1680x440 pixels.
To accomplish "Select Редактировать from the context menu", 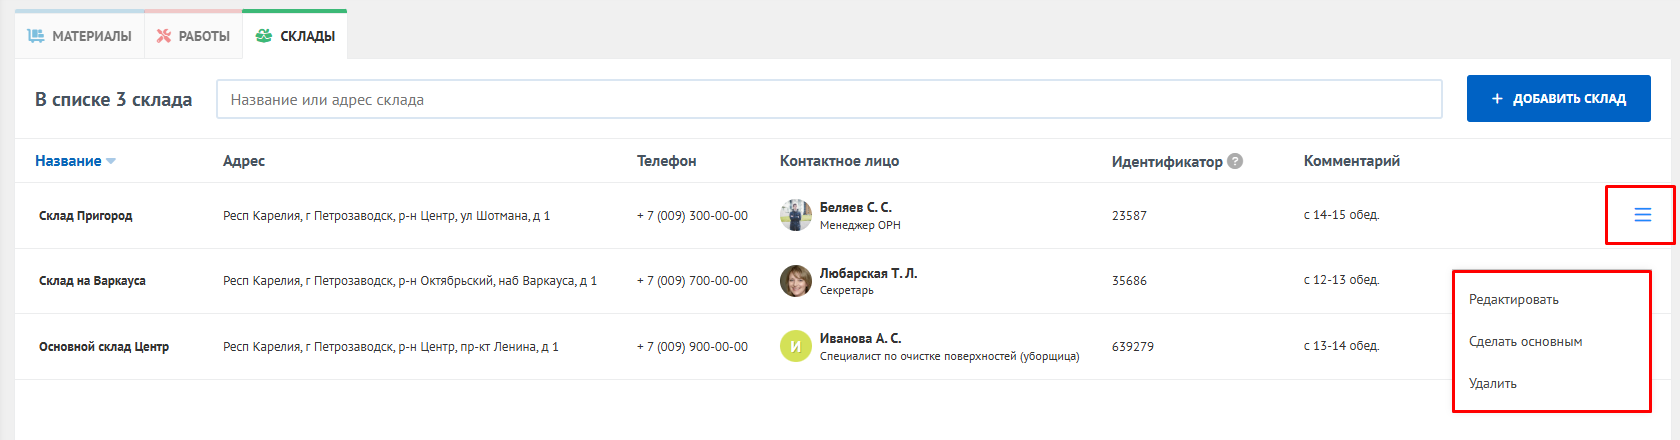I will tap(1513, 300).
